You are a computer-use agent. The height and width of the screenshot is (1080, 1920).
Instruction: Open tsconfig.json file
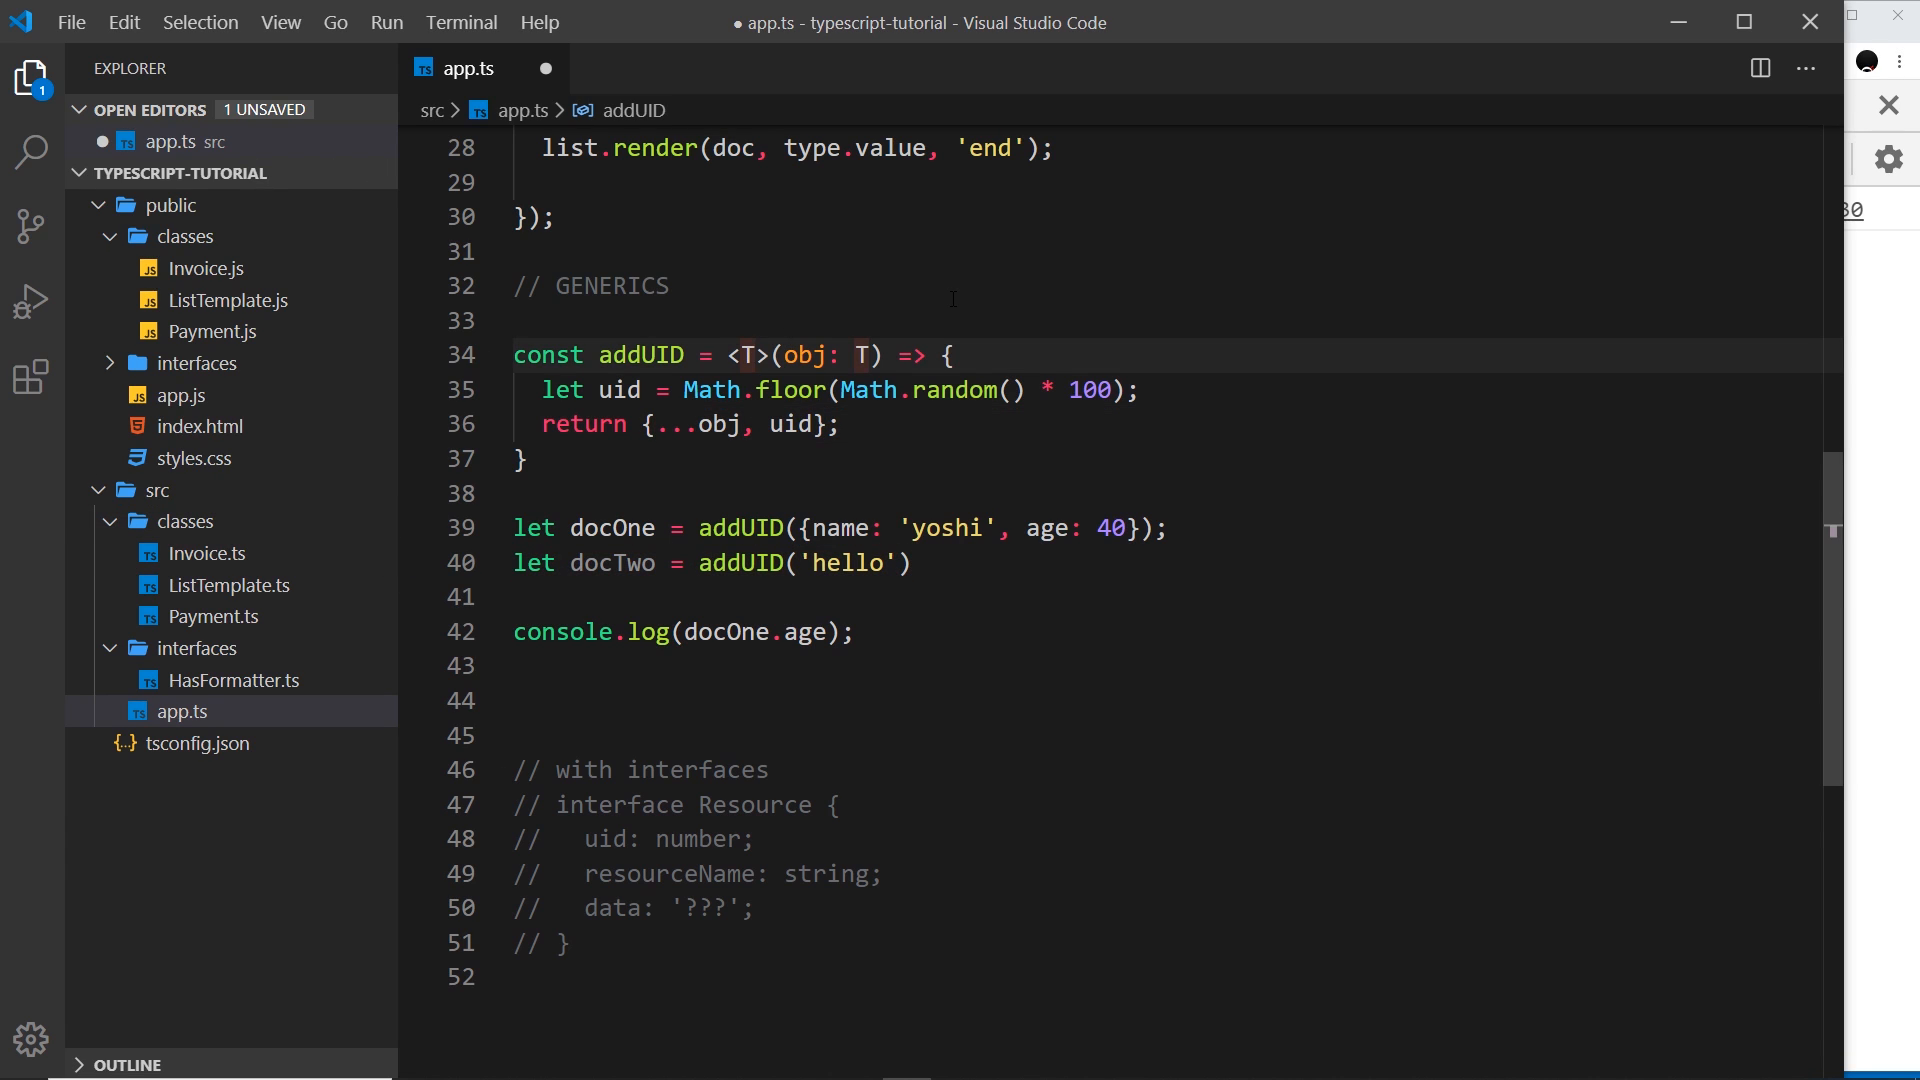click(x=198, y=744)
